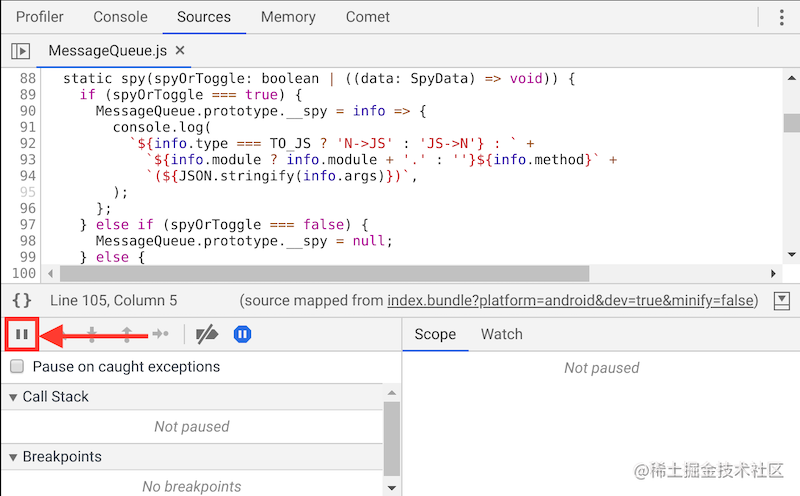This screenshot has width=800, height=496.
Task: Show the file navigator sidebar
Action: click(21, 51)
